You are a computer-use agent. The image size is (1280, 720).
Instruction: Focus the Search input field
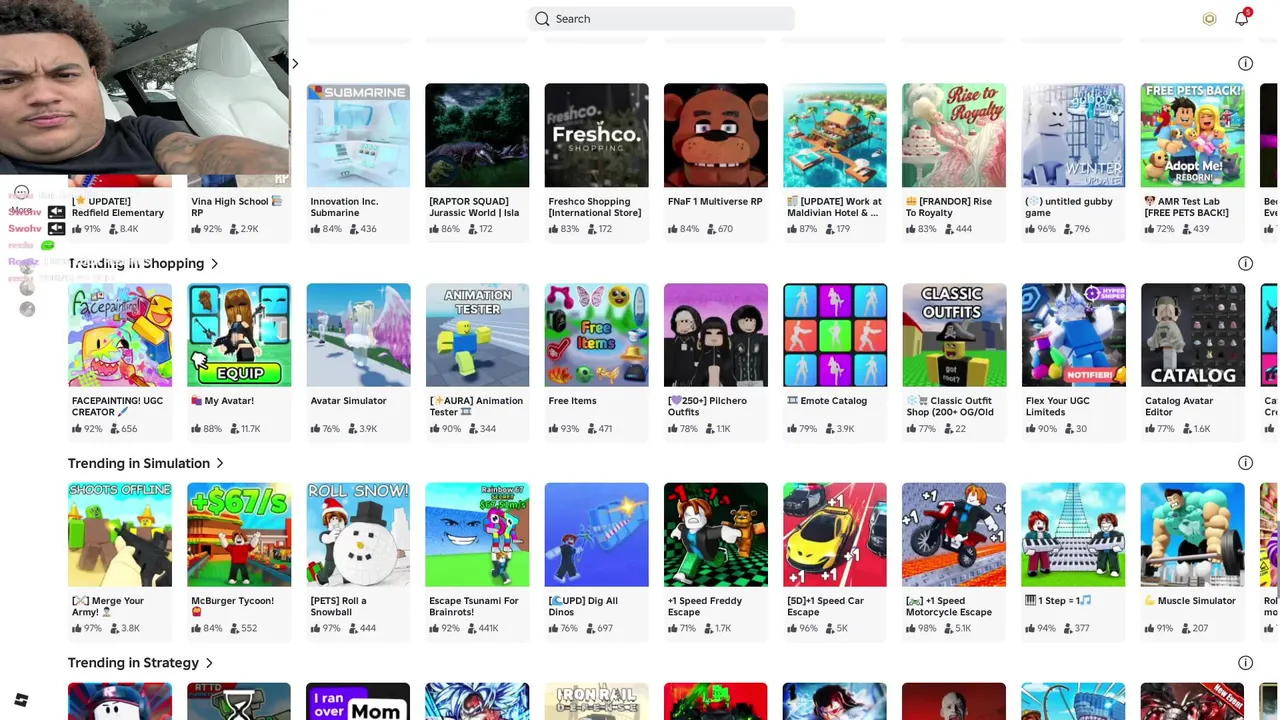point(661,19)
